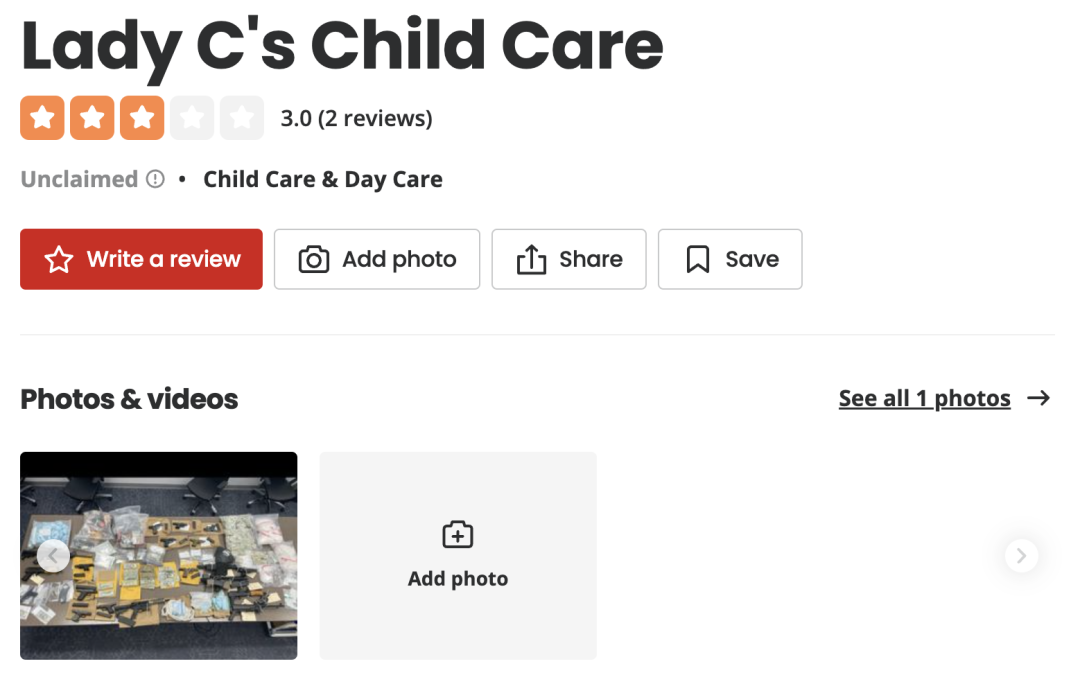Click the fifth gray rating star
Screen dimensions: 1080x675
242,118
